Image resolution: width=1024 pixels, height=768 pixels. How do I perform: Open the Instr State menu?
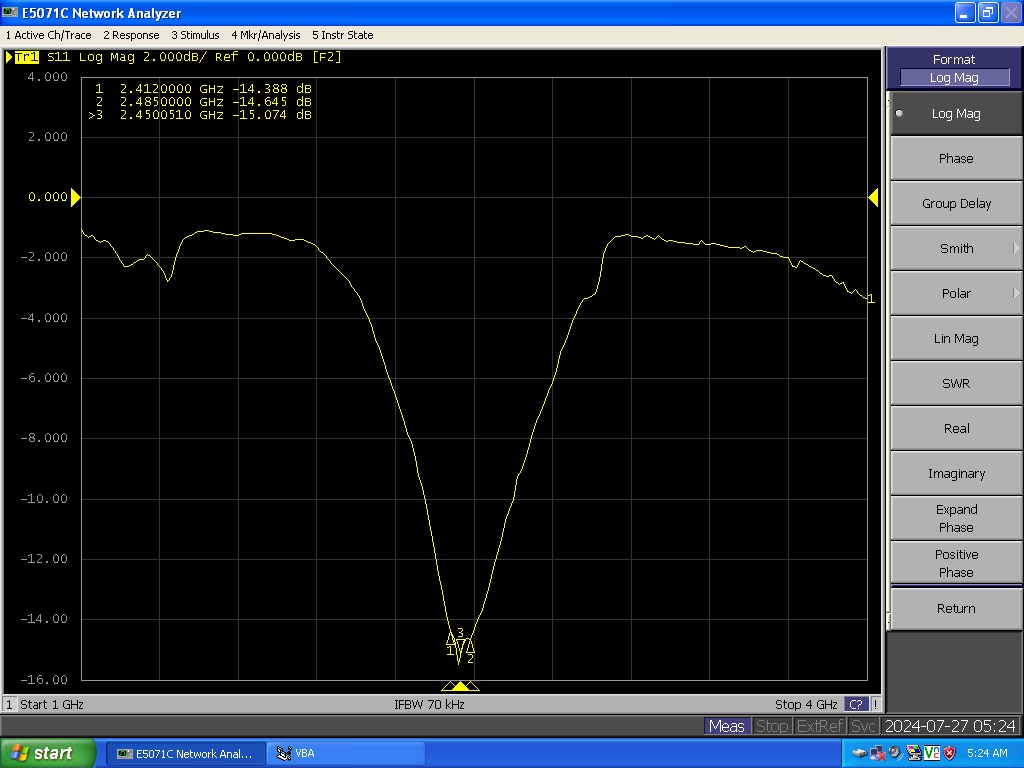pos(343,35)
